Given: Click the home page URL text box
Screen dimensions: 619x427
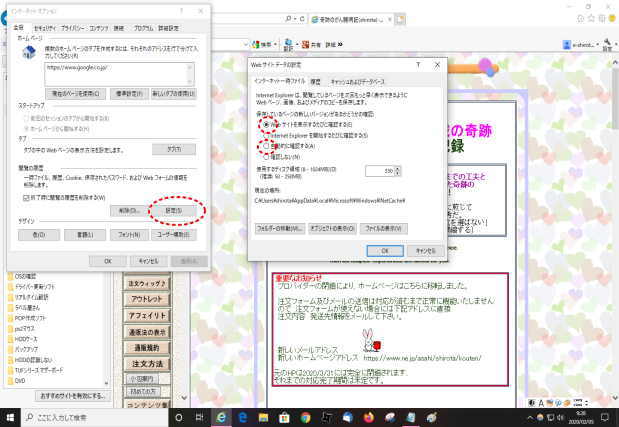Looking at the screenshot, I should point(119,74).
